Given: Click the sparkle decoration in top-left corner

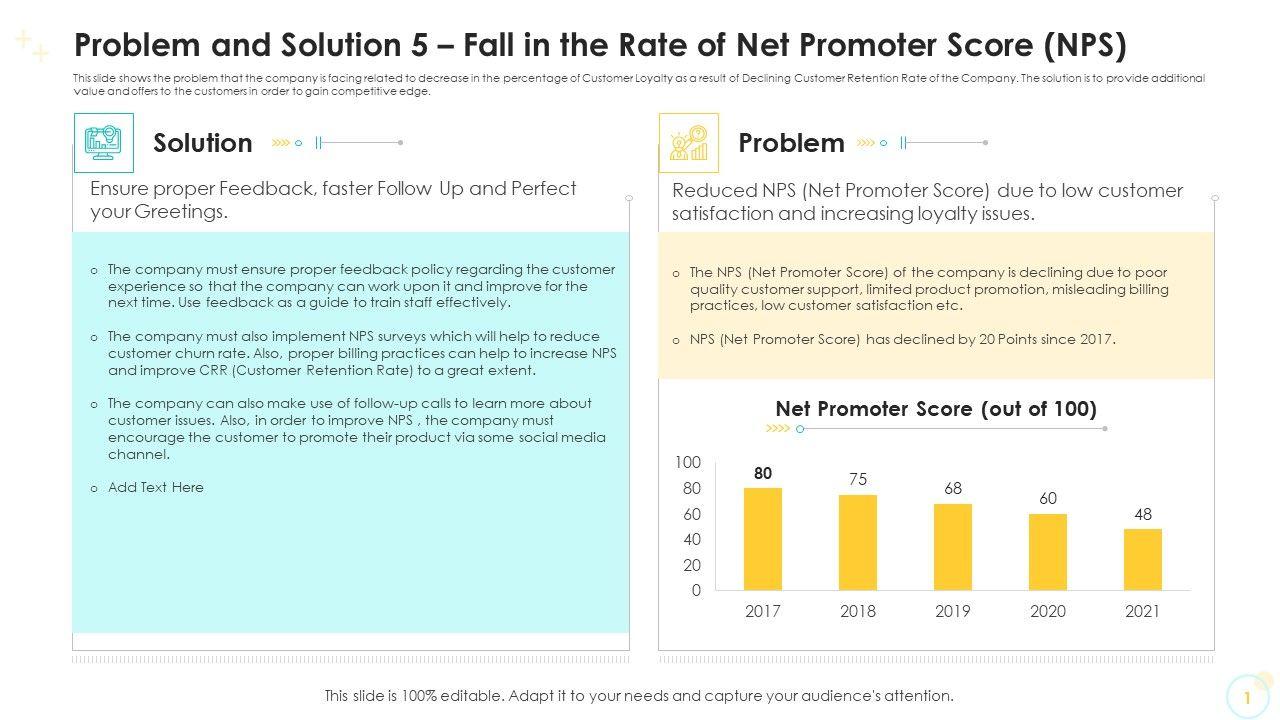Looking at the screenshot, I should click(x=32, y=46).
